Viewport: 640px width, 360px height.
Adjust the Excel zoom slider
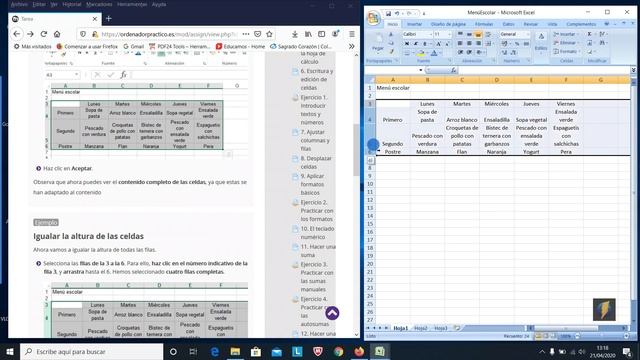click(x=602, y=336)
